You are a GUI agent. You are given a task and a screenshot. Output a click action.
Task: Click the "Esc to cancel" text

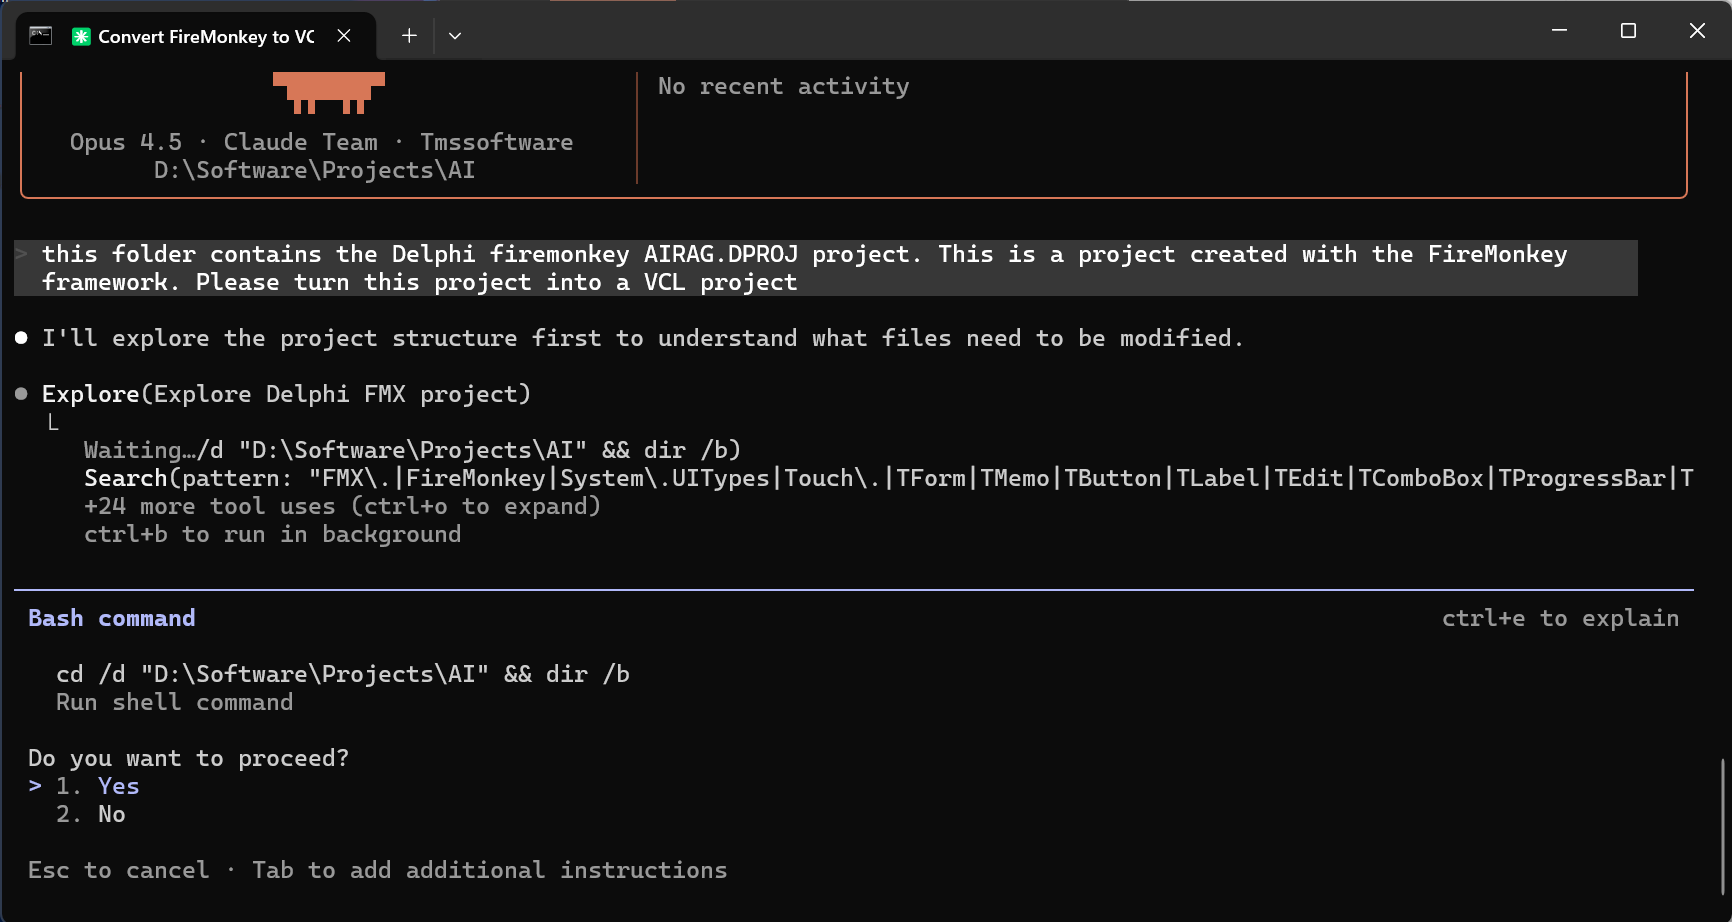click(x=120, y=870)
